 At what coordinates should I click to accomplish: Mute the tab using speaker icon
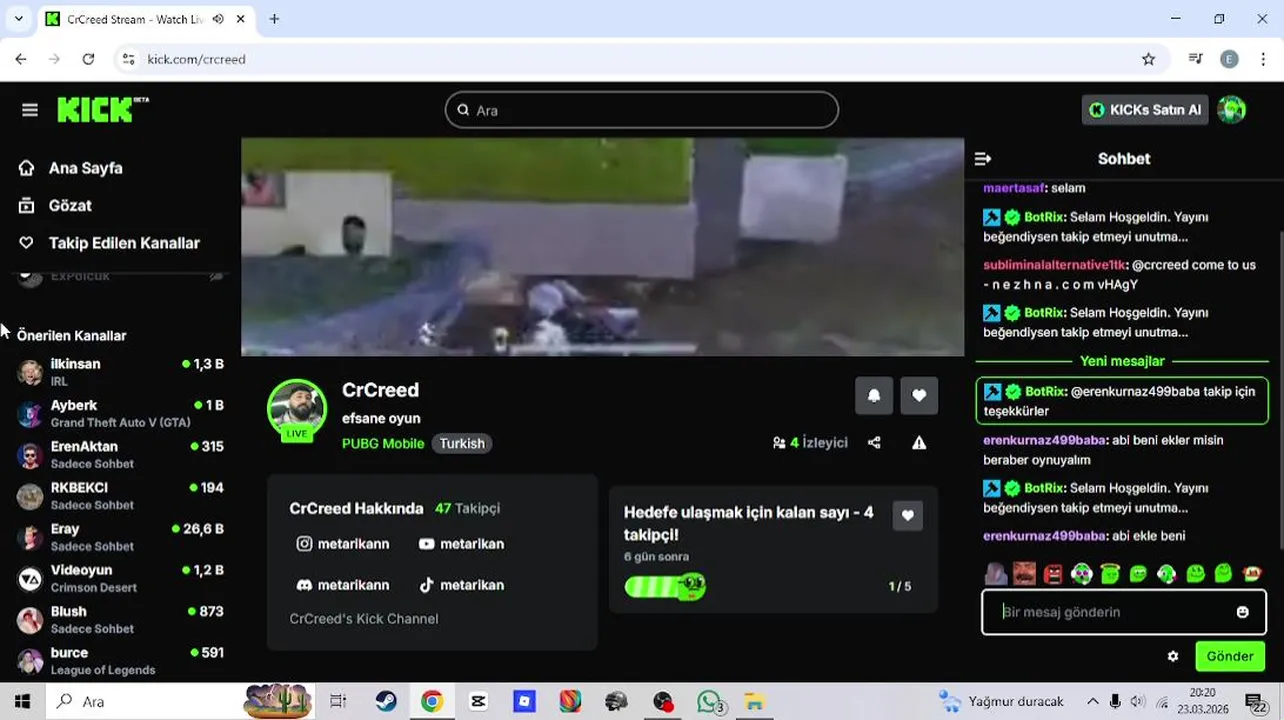tap(218, 19)
